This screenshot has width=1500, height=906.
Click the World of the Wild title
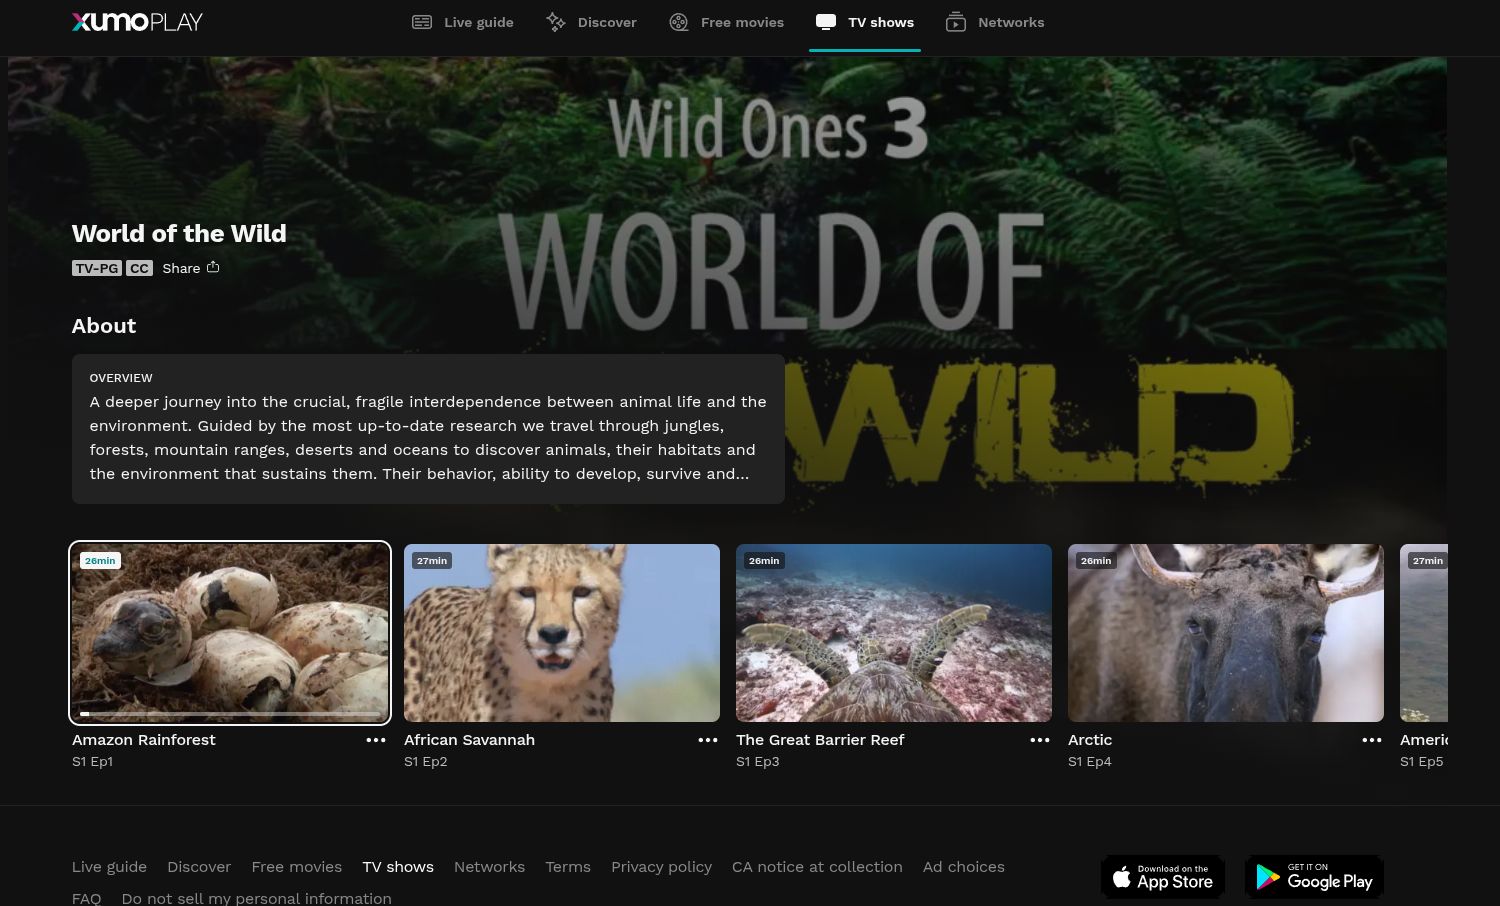point(179,233)
